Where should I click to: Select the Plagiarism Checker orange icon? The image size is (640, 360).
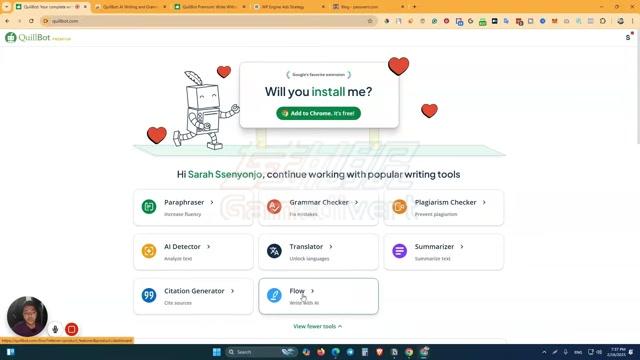pos(400,207)
